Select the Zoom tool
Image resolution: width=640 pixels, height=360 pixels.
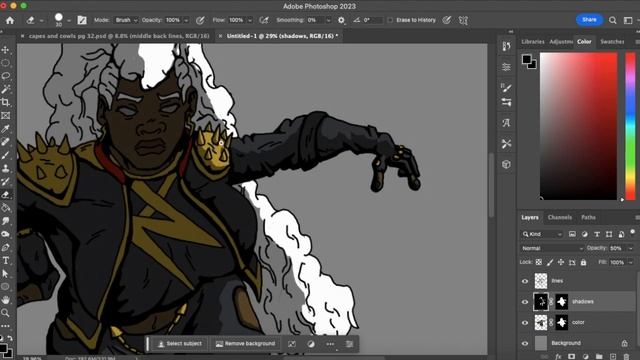tap(6, 313)
